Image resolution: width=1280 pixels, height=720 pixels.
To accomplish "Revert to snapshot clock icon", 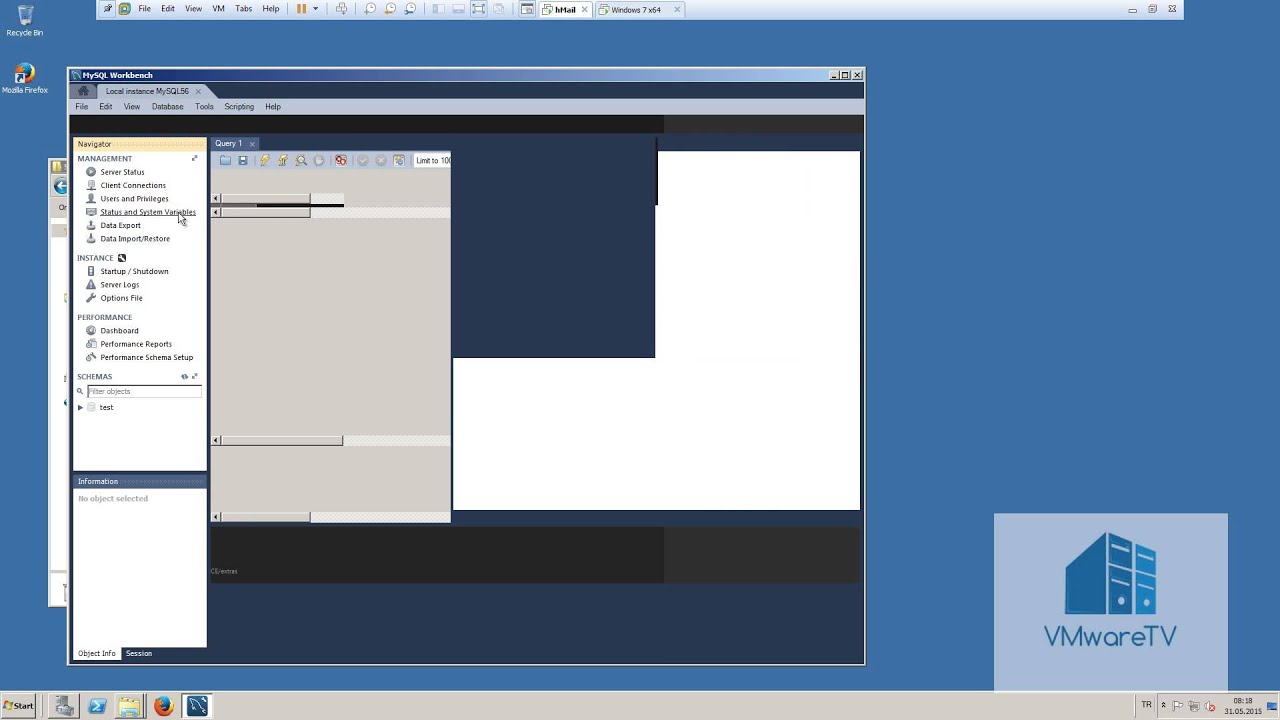I will (x=390, y=9).
